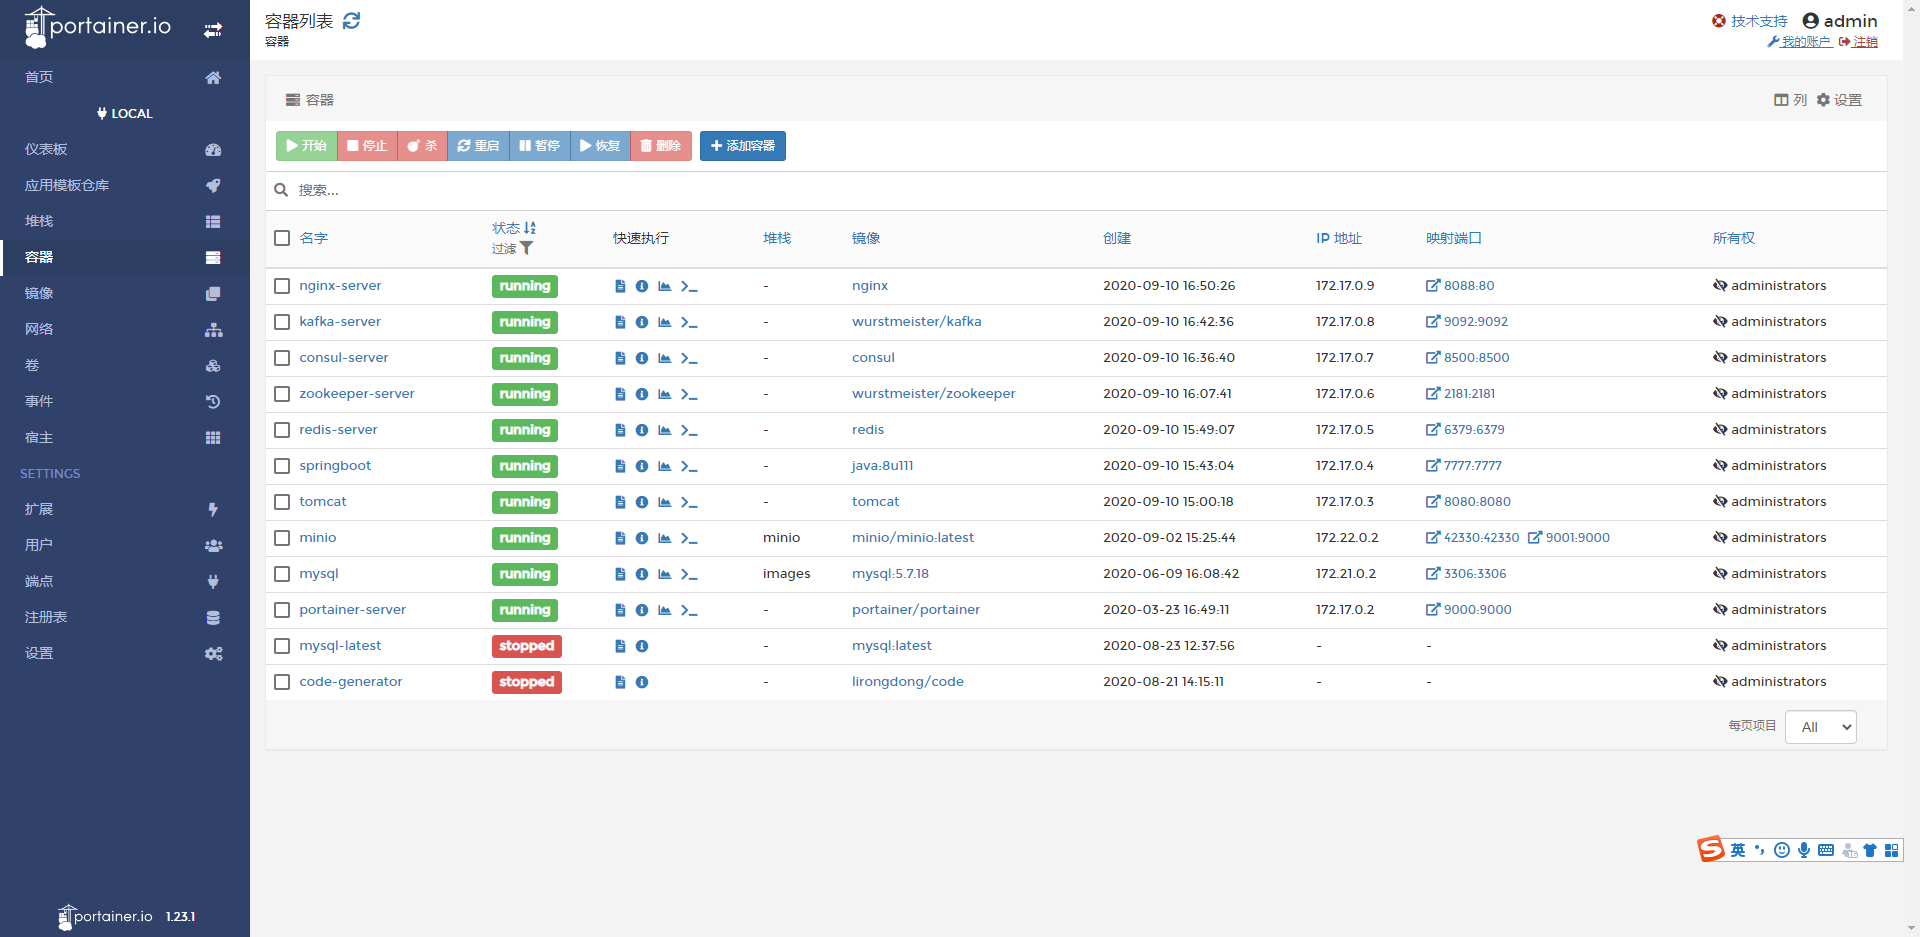
Task: Sort by 镜像 column header
Action: click(866, 238)
